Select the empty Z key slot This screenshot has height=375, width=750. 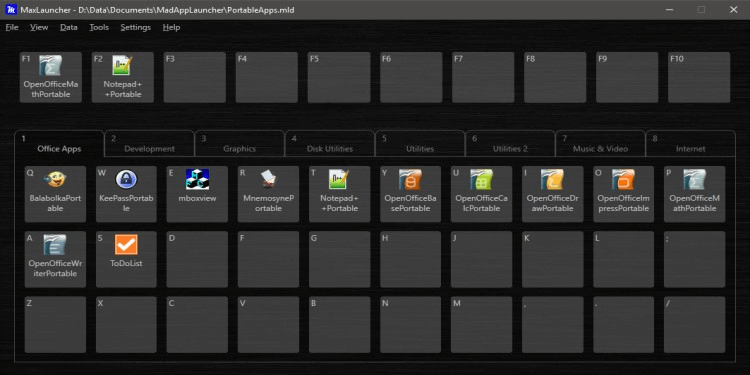(x=55, y=325)
